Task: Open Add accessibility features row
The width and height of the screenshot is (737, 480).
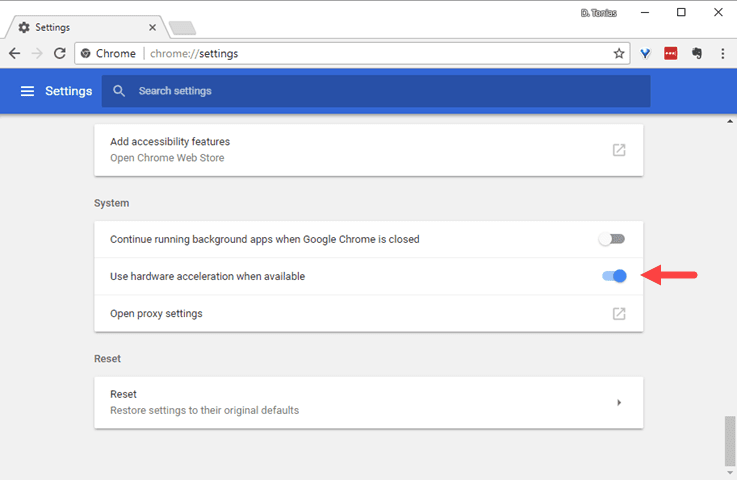Action: (x=368, y=150)
